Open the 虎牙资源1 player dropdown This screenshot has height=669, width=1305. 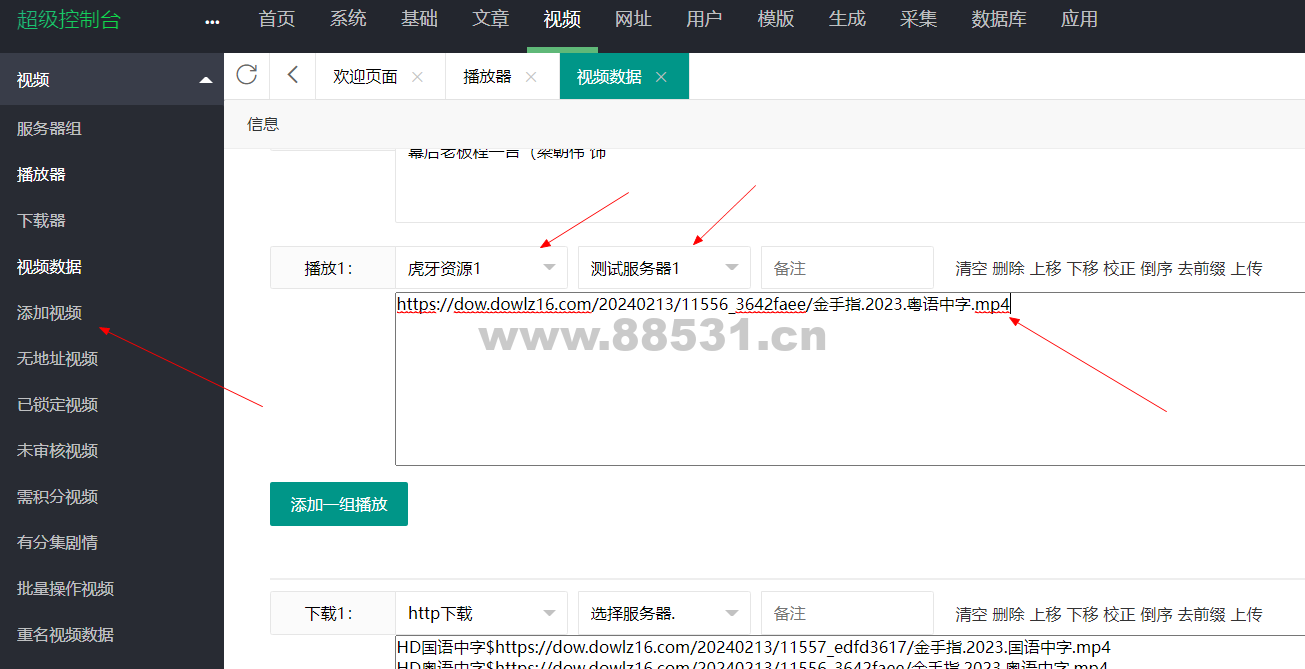tap(481, 268)
